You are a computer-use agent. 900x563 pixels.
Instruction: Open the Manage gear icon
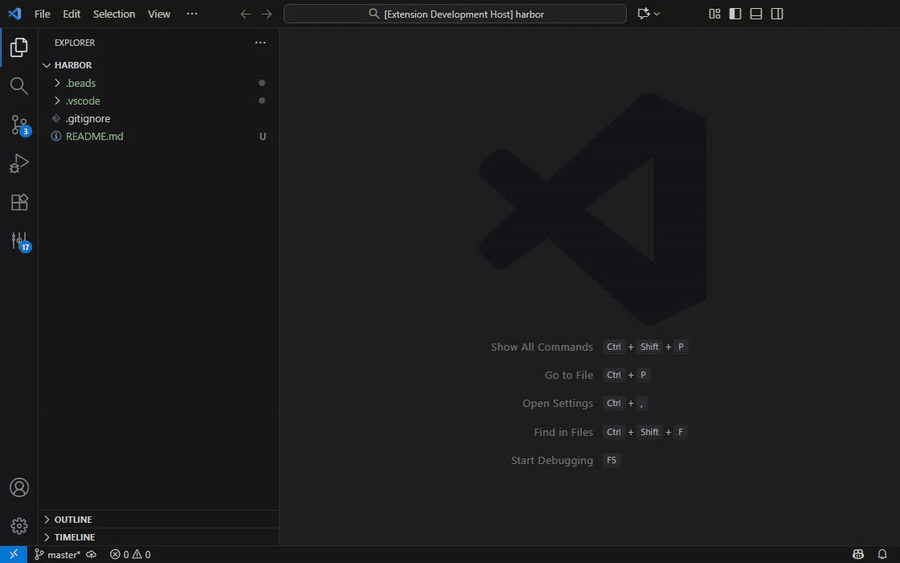19,526
